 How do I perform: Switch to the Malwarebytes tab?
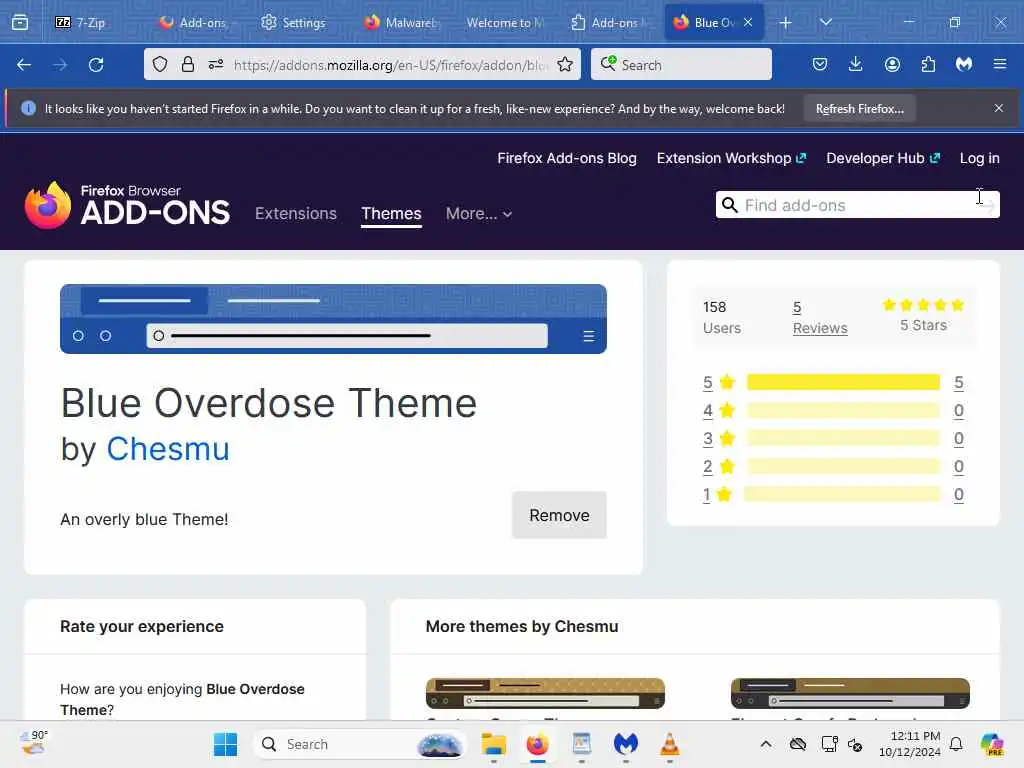401,22
